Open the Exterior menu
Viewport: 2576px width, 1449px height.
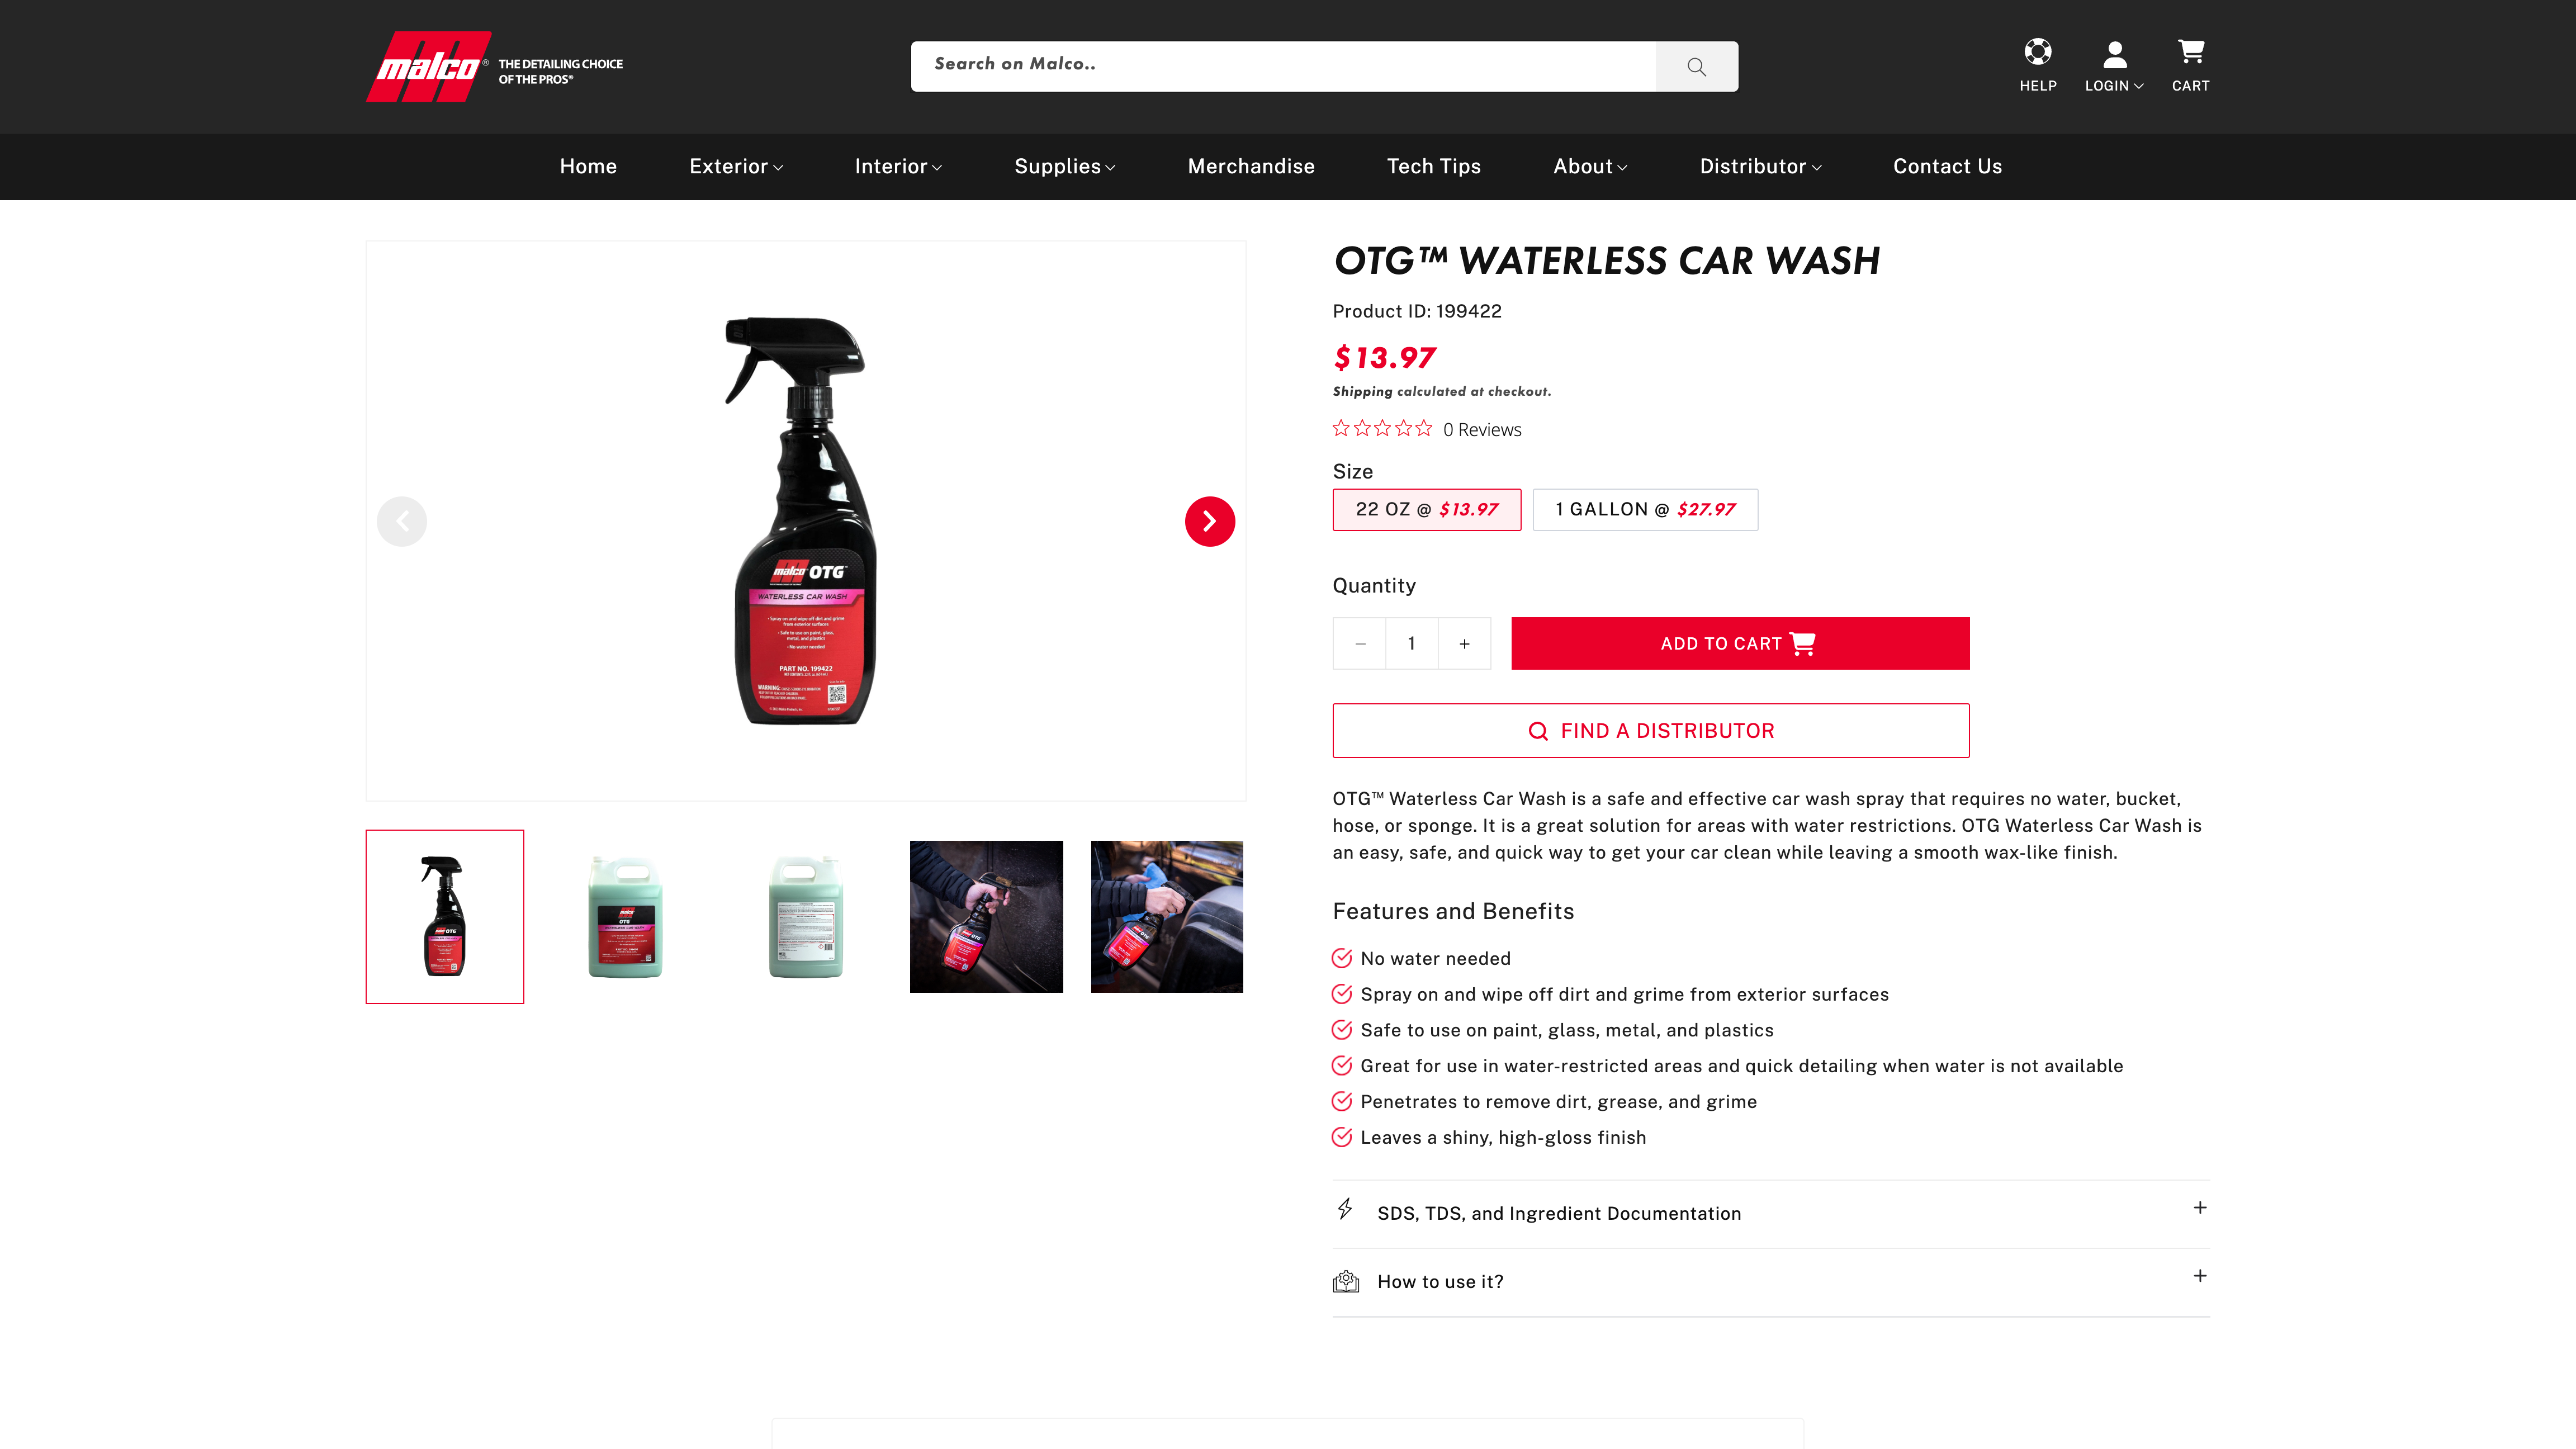coord(736,166)
